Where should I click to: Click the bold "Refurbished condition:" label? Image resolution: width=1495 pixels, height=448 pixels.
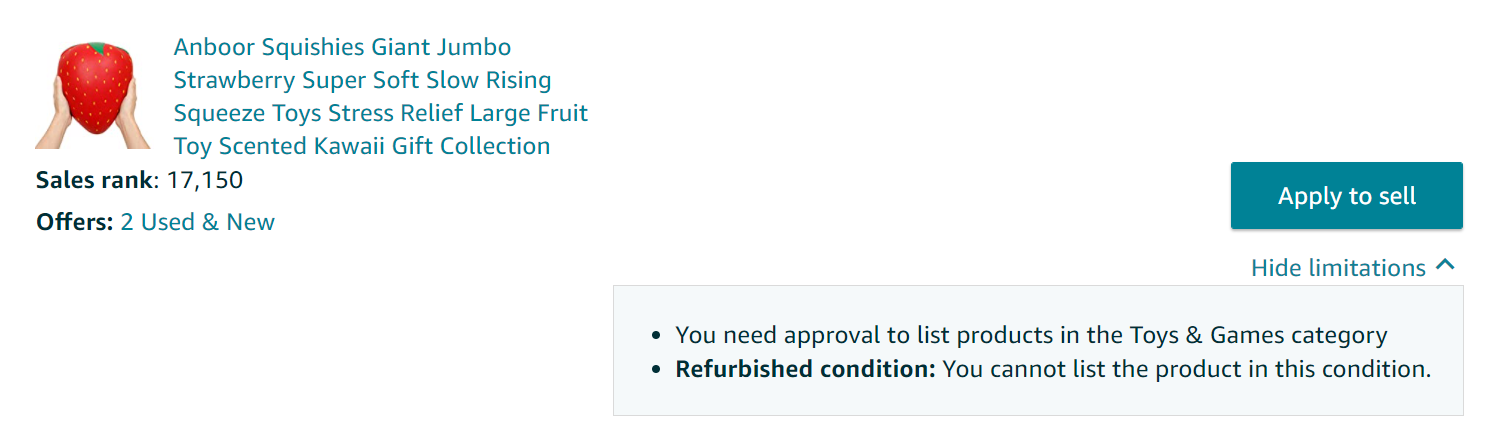coord(805,369)
